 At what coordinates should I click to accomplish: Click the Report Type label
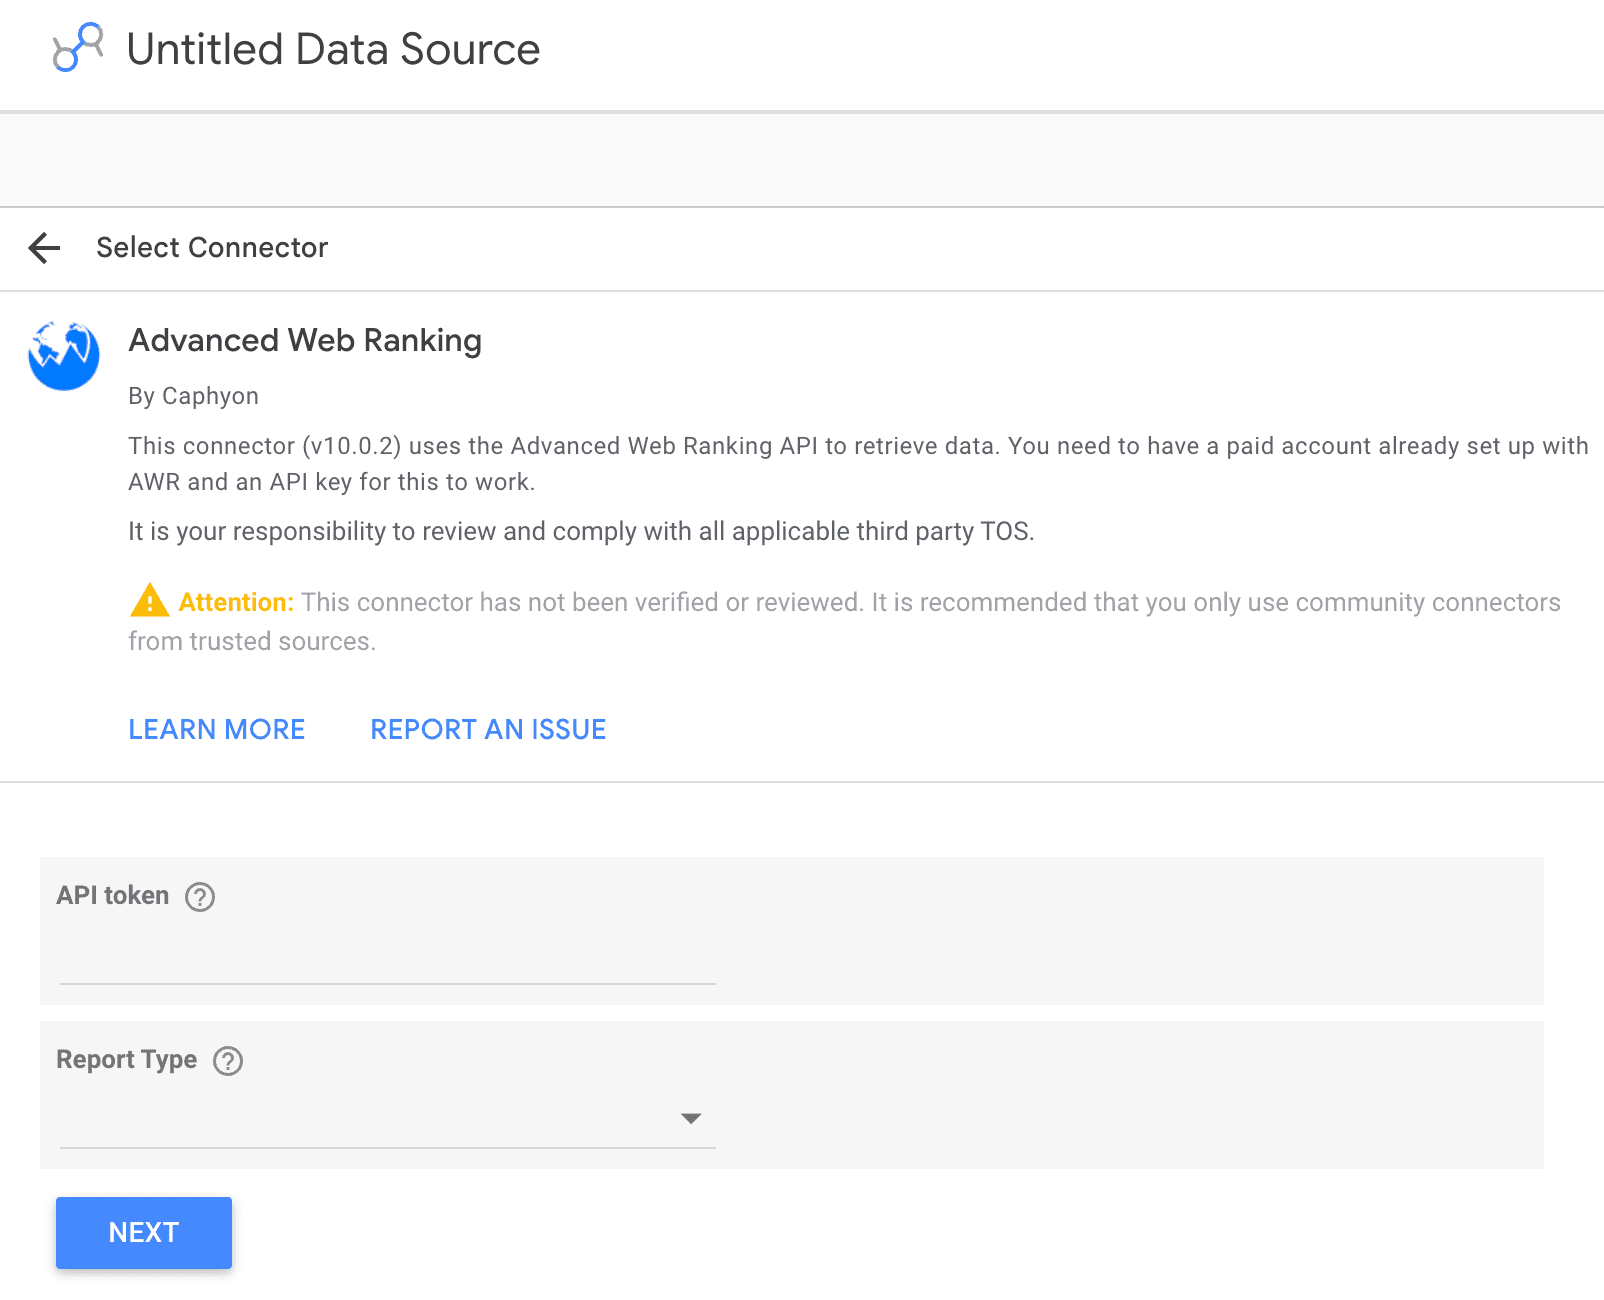(127, 1060)
